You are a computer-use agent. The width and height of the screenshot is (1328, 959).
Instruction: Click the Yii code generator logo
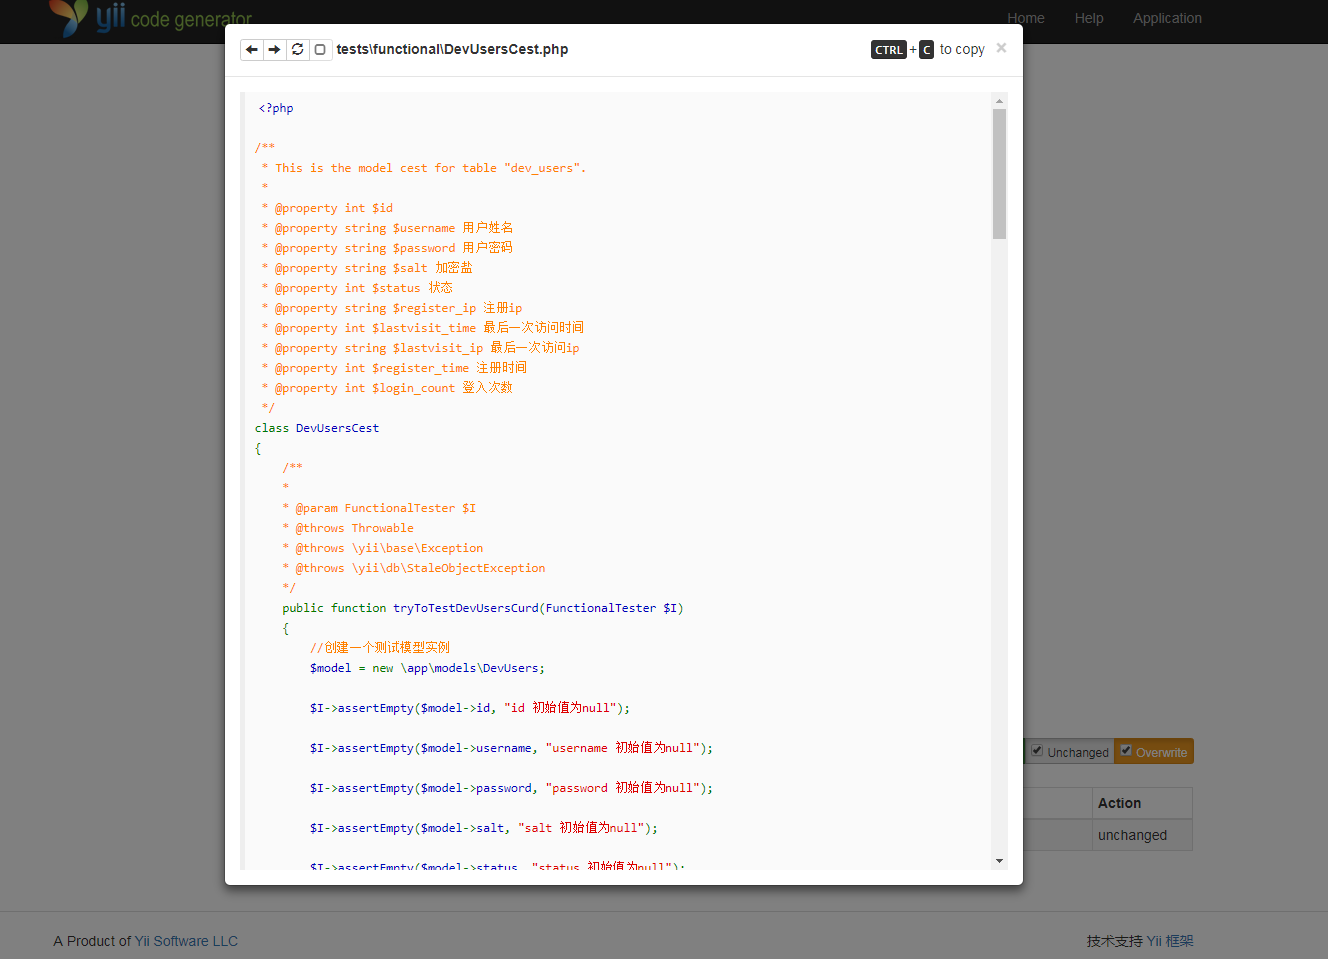150,18
